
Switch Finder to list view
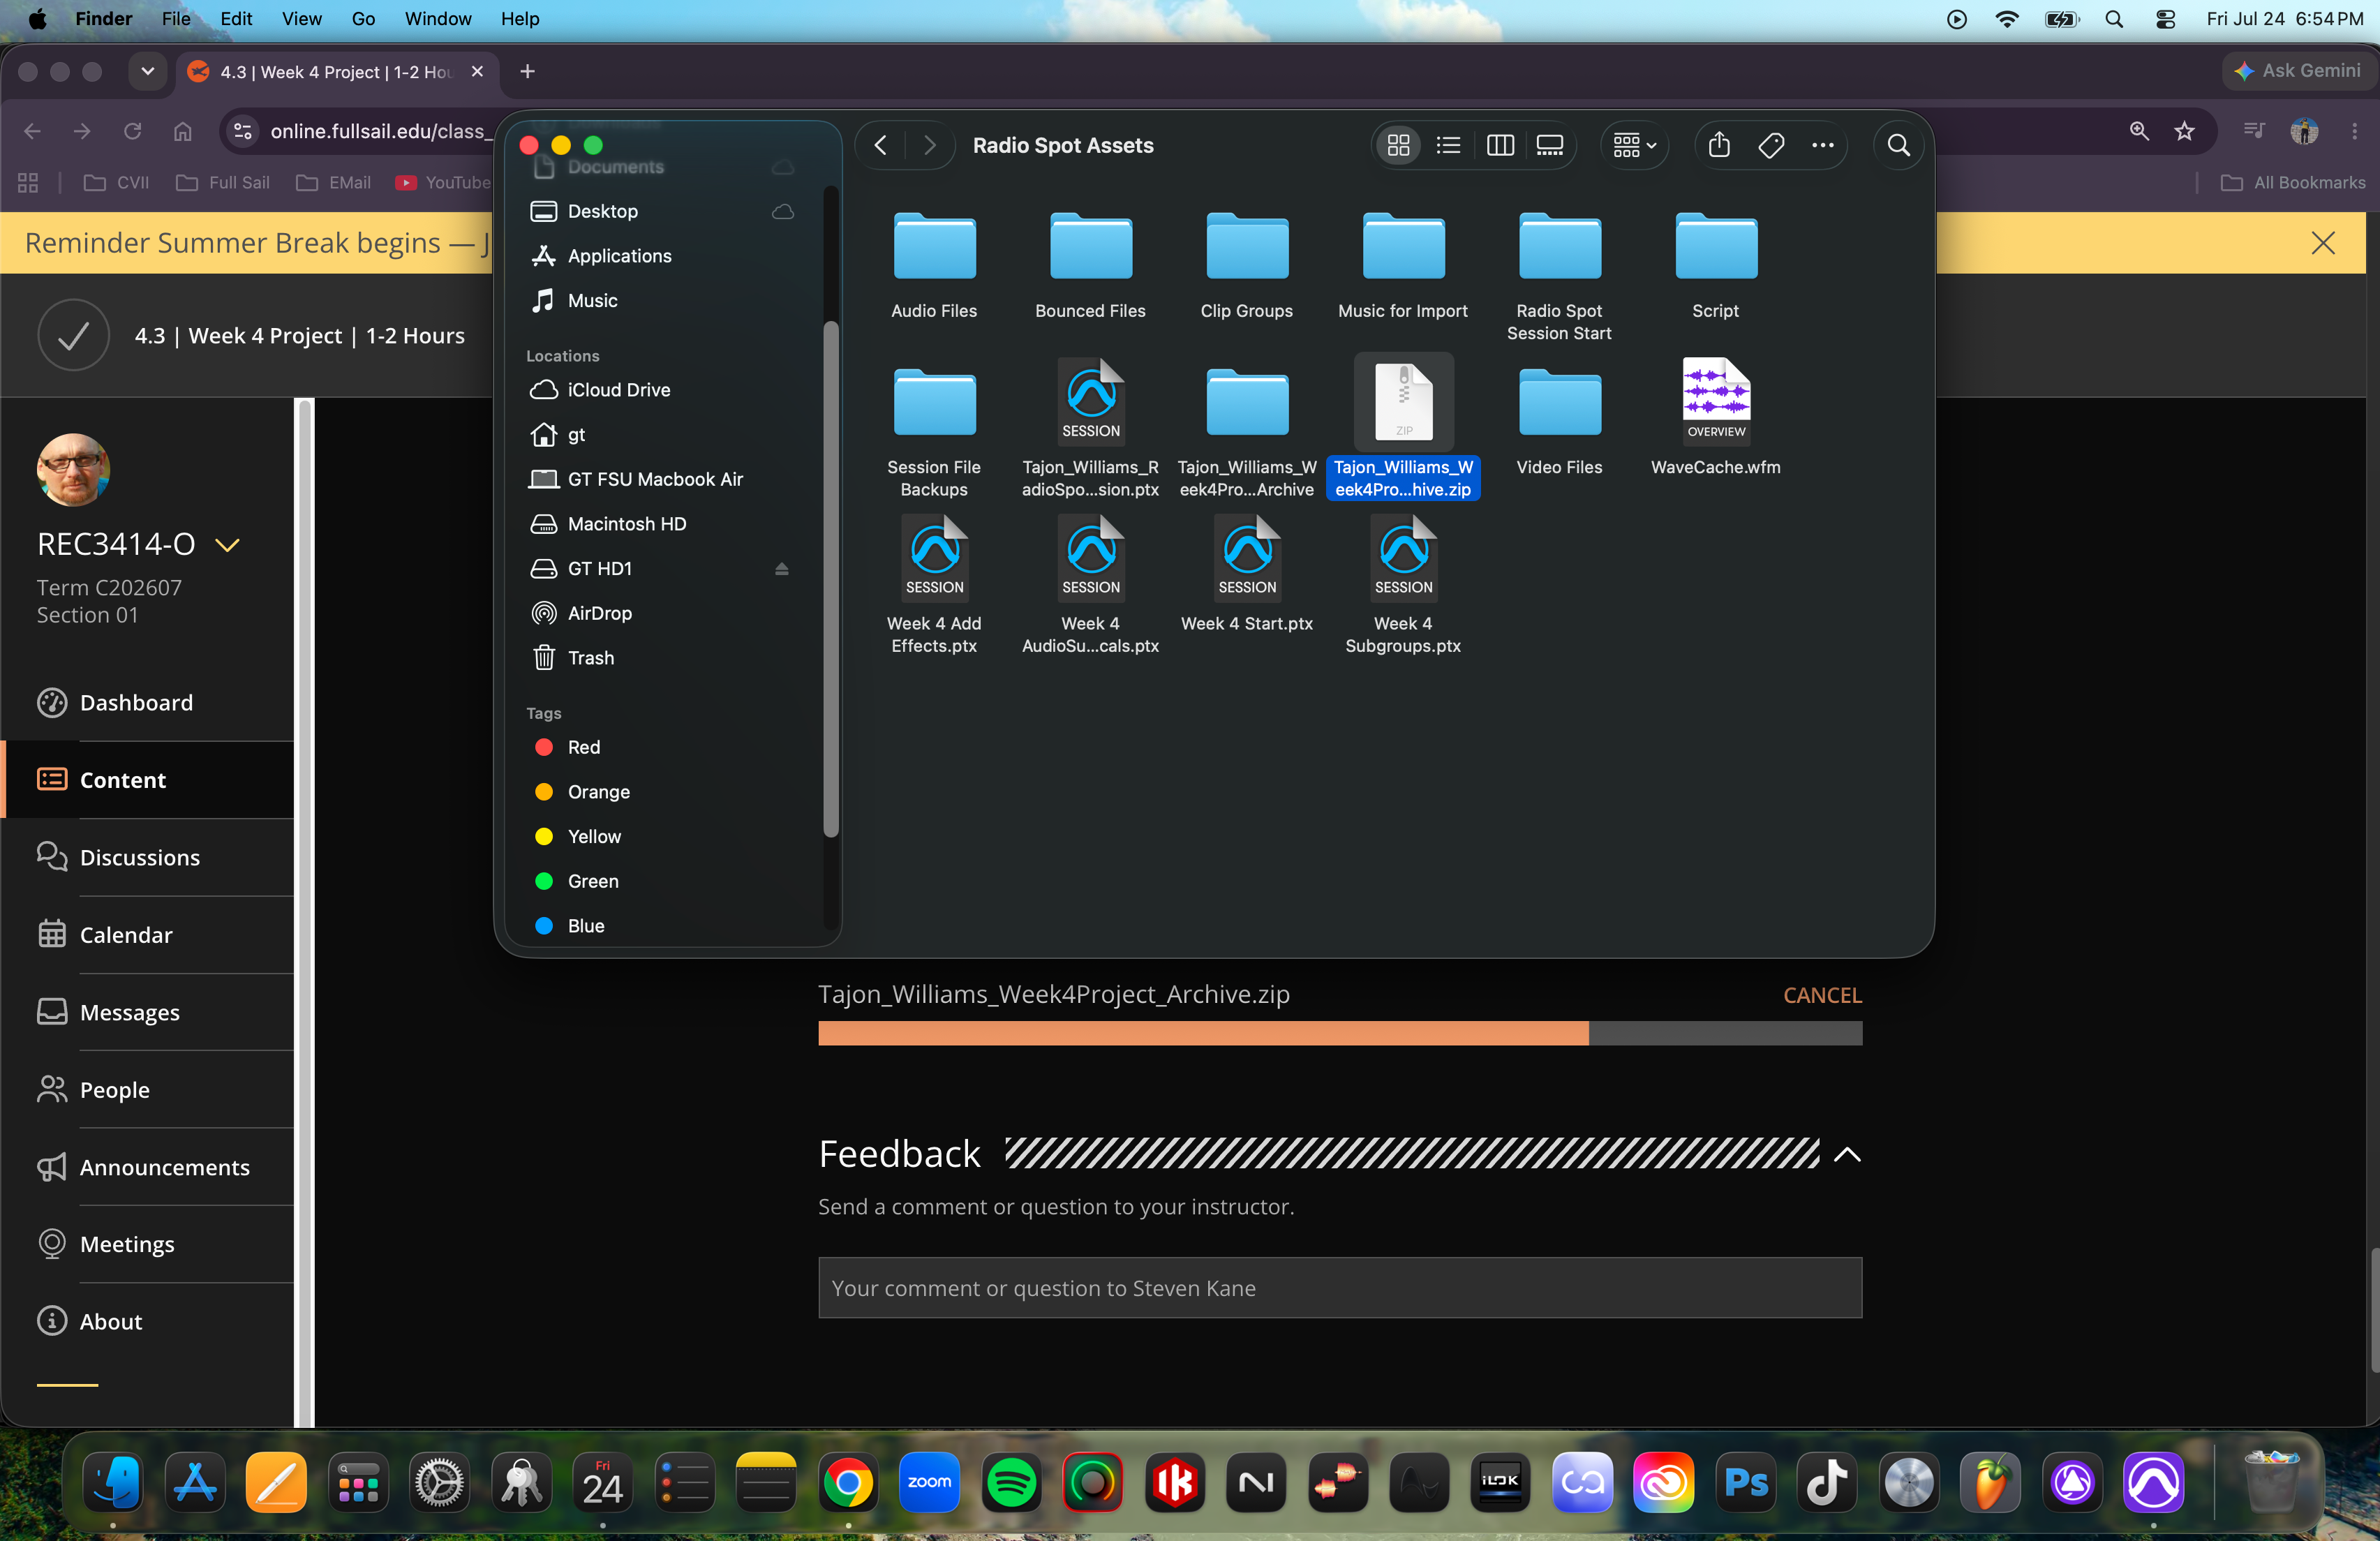(1448, 146)
